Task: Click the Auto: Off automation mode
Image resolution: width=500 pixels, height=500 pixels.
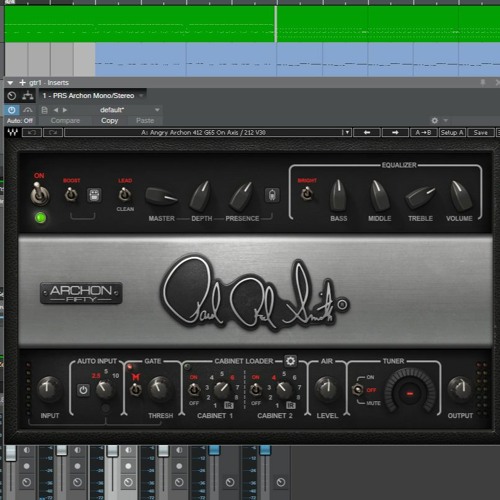Action: [20, 121]
